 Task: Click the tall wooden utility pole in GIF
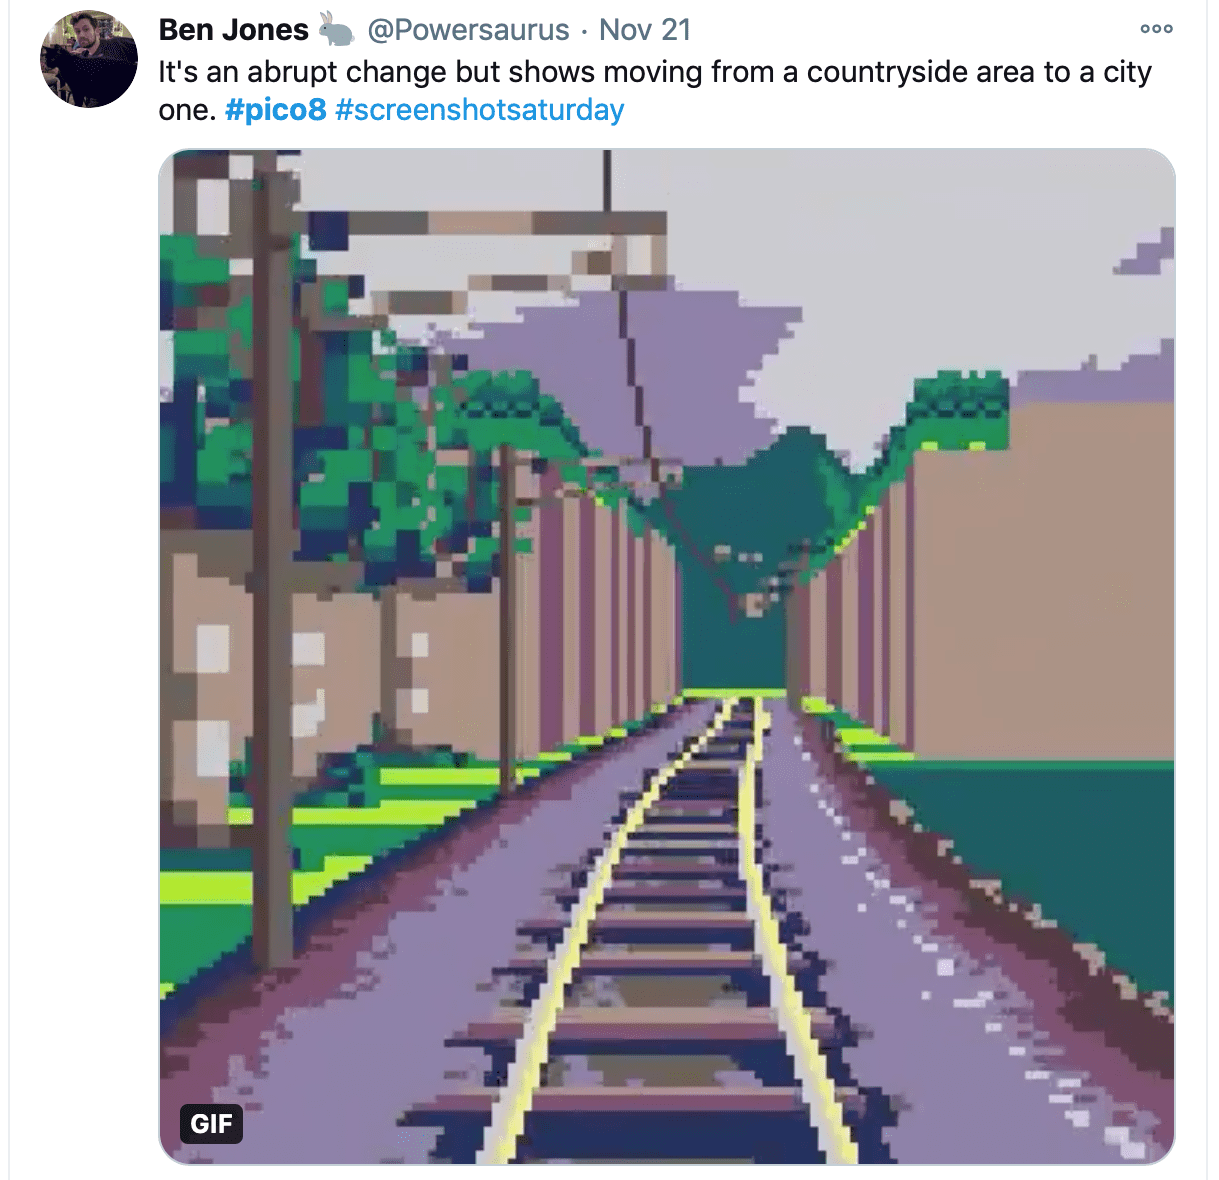click(x=272, y=560)
